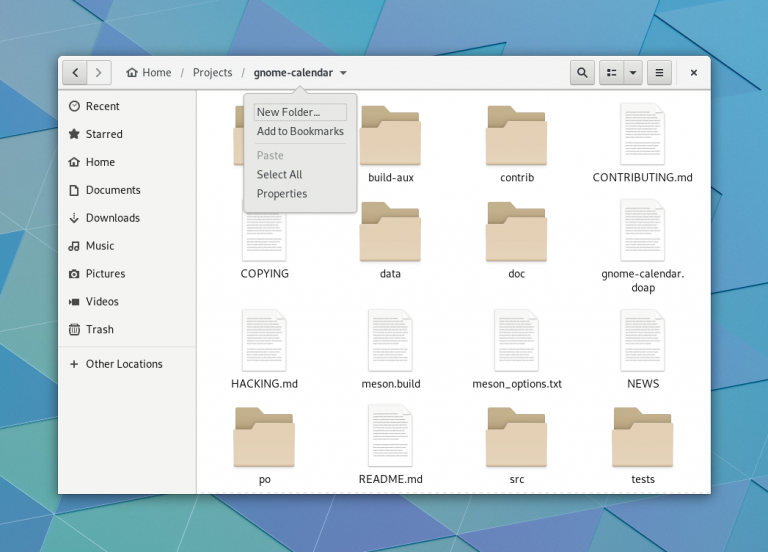Open Starred in the sidebar
The width and height of the screenshot is (768, 552).
pyautogui.click(x=127, y=134)
